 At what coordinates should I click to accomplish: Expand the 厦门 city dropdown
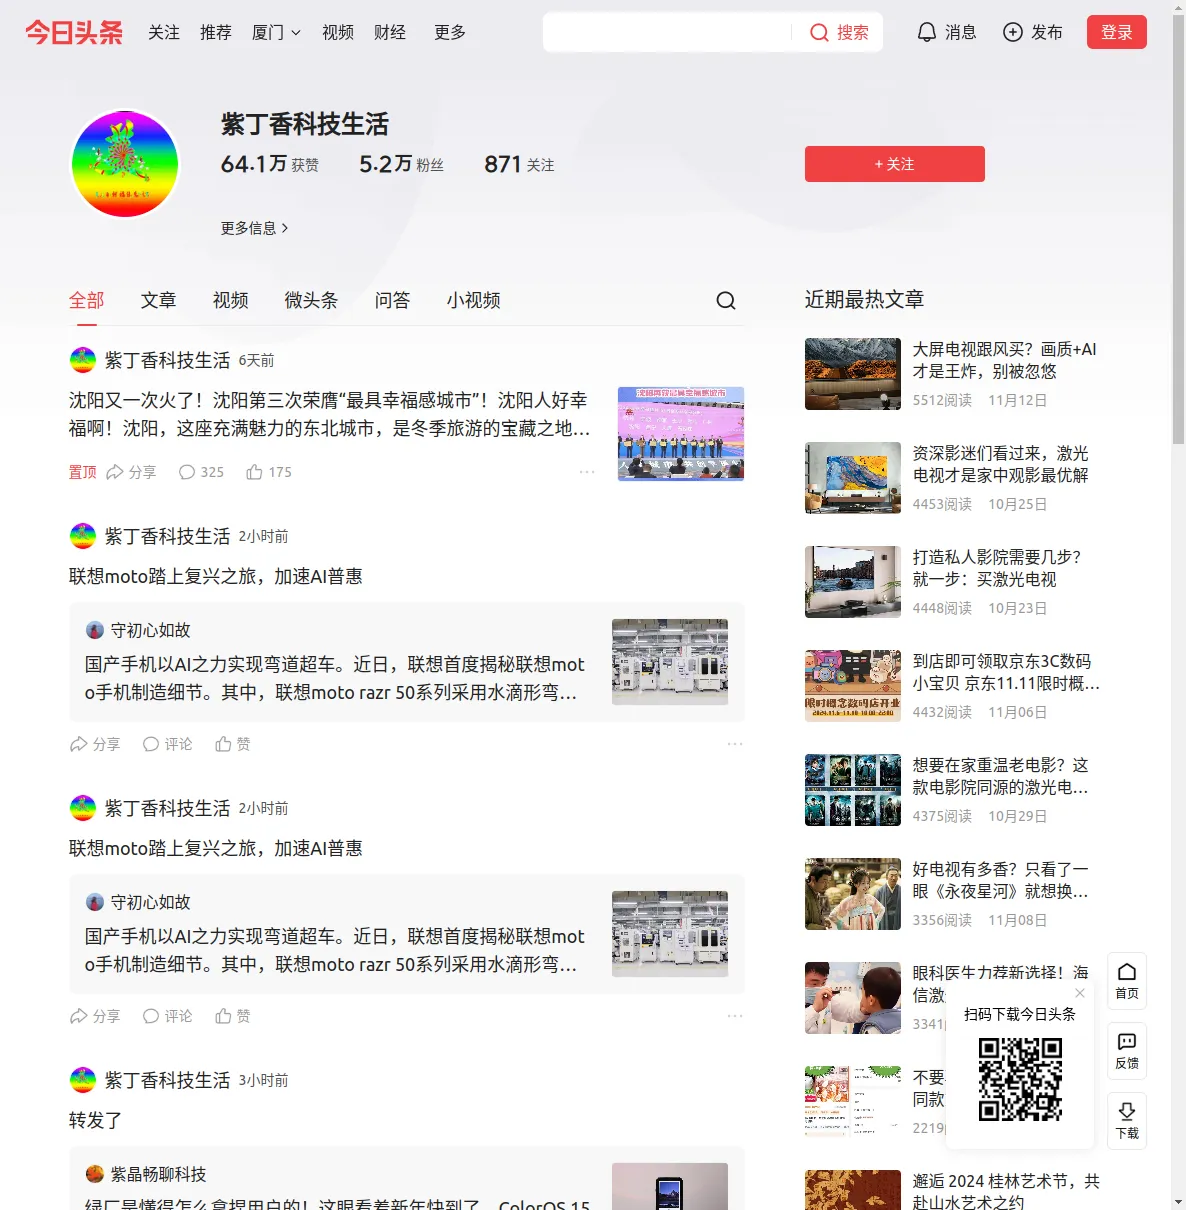point(276,32)
